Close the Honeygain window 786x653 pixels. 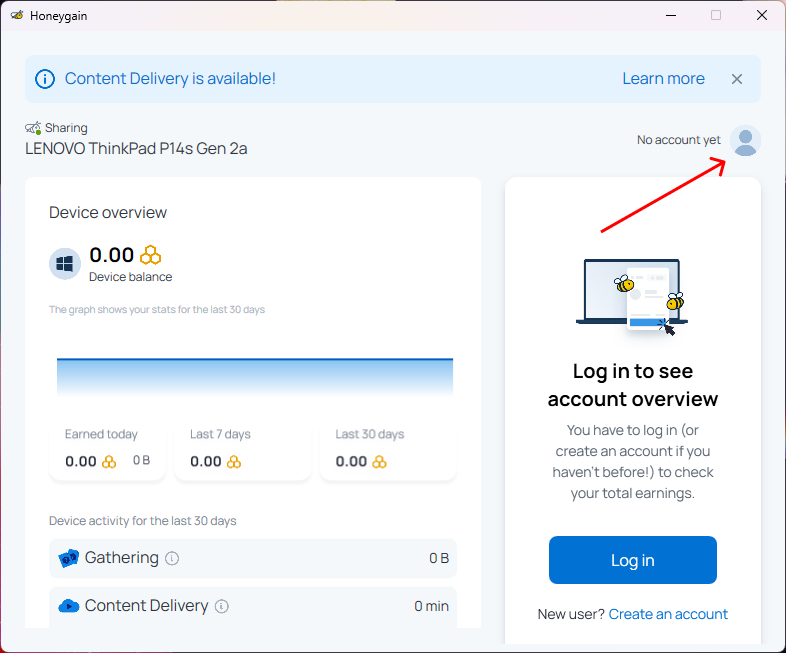pyautogui.click(x=761, y=15)
